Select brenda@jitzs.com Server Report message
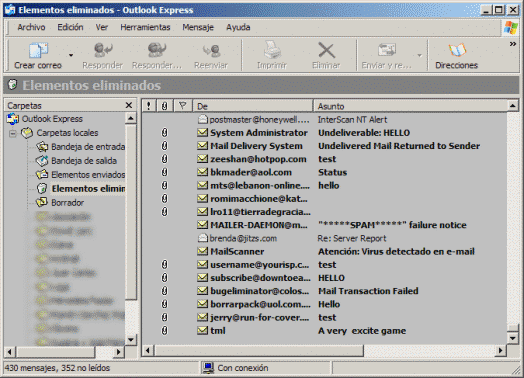This screenshot has width=524, height=378. pos(324,238)
